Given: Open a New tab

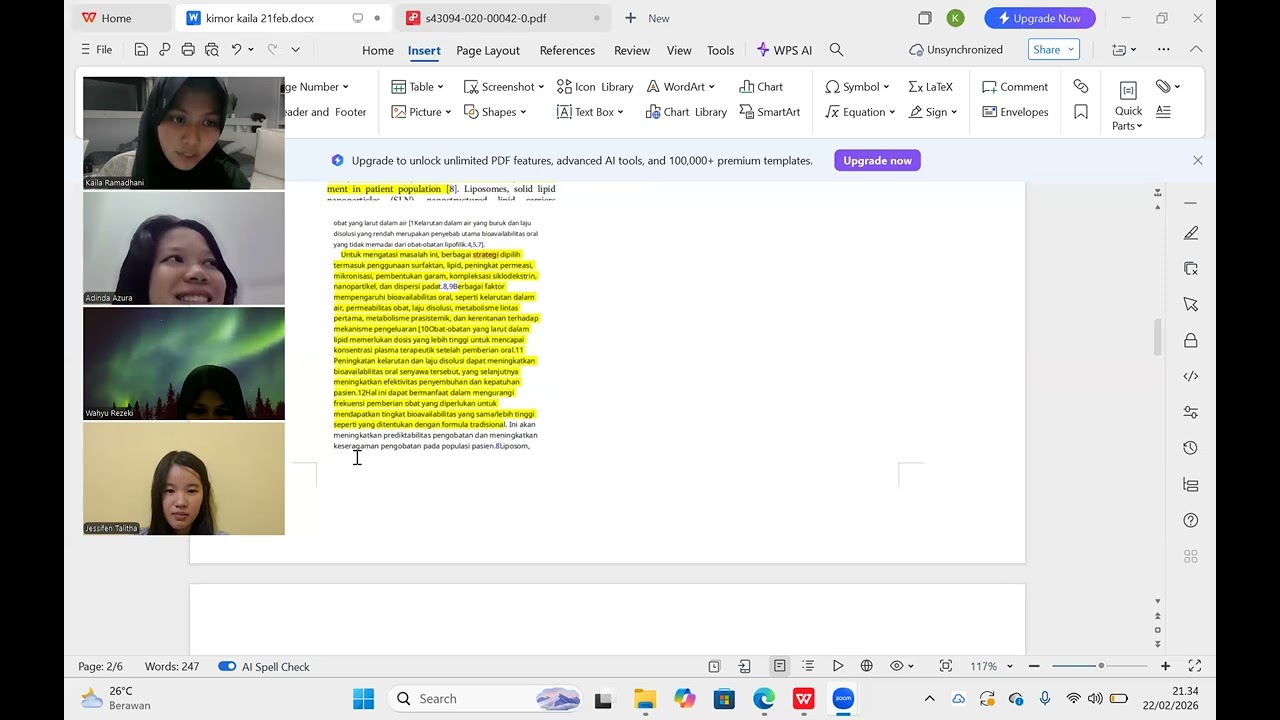Looking at the screenshot, I should [647, 18].
